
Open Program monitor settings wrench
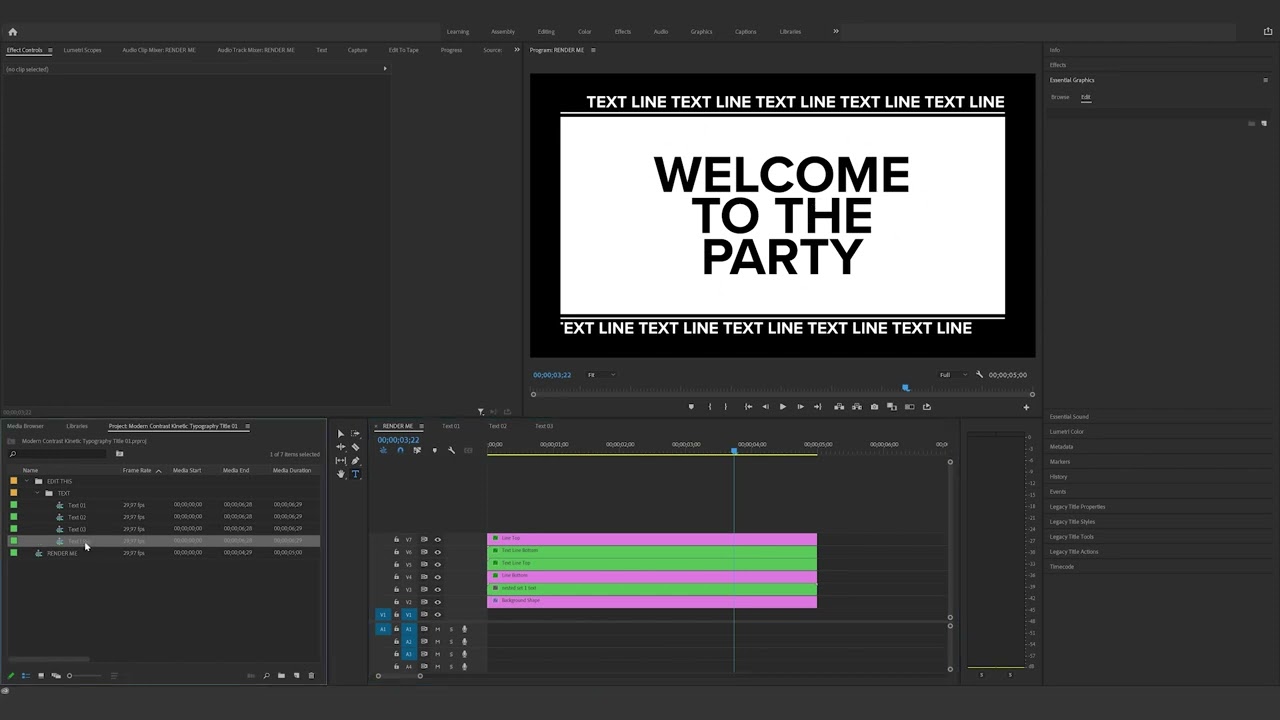[979, 375]
